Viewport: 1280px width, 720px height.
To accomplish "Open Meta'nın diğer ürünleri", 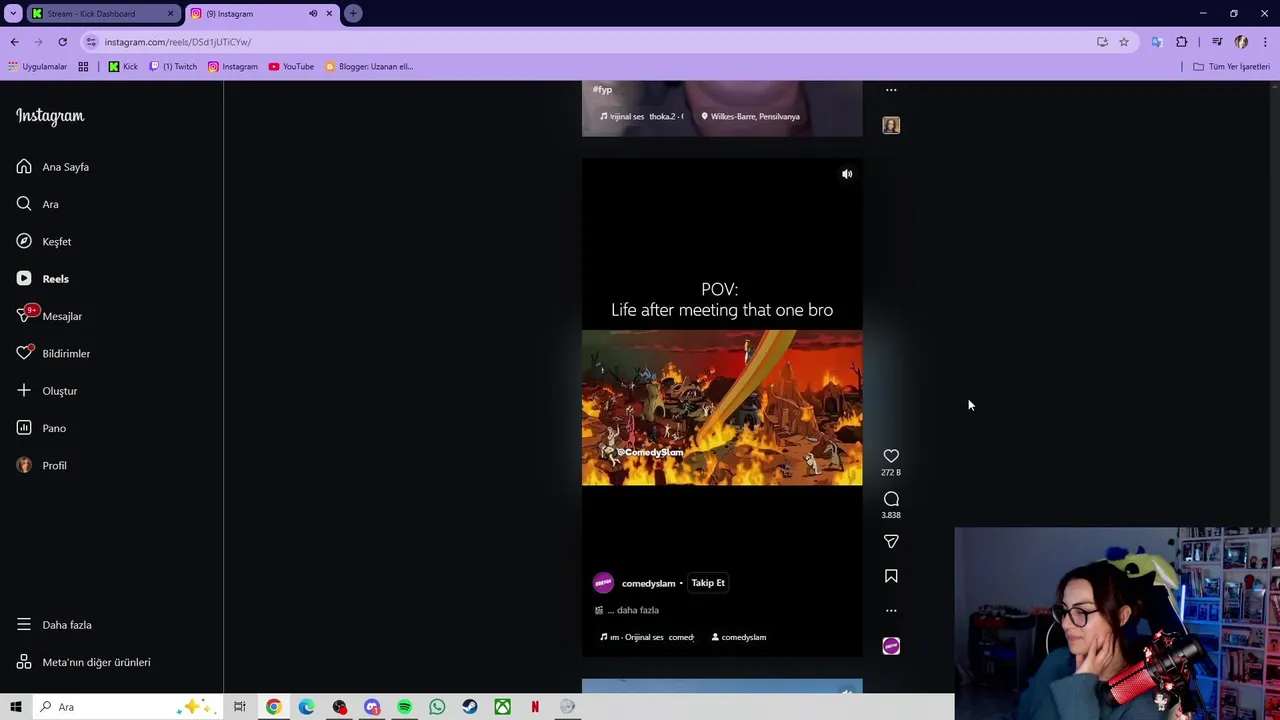I will pos(84,662).
